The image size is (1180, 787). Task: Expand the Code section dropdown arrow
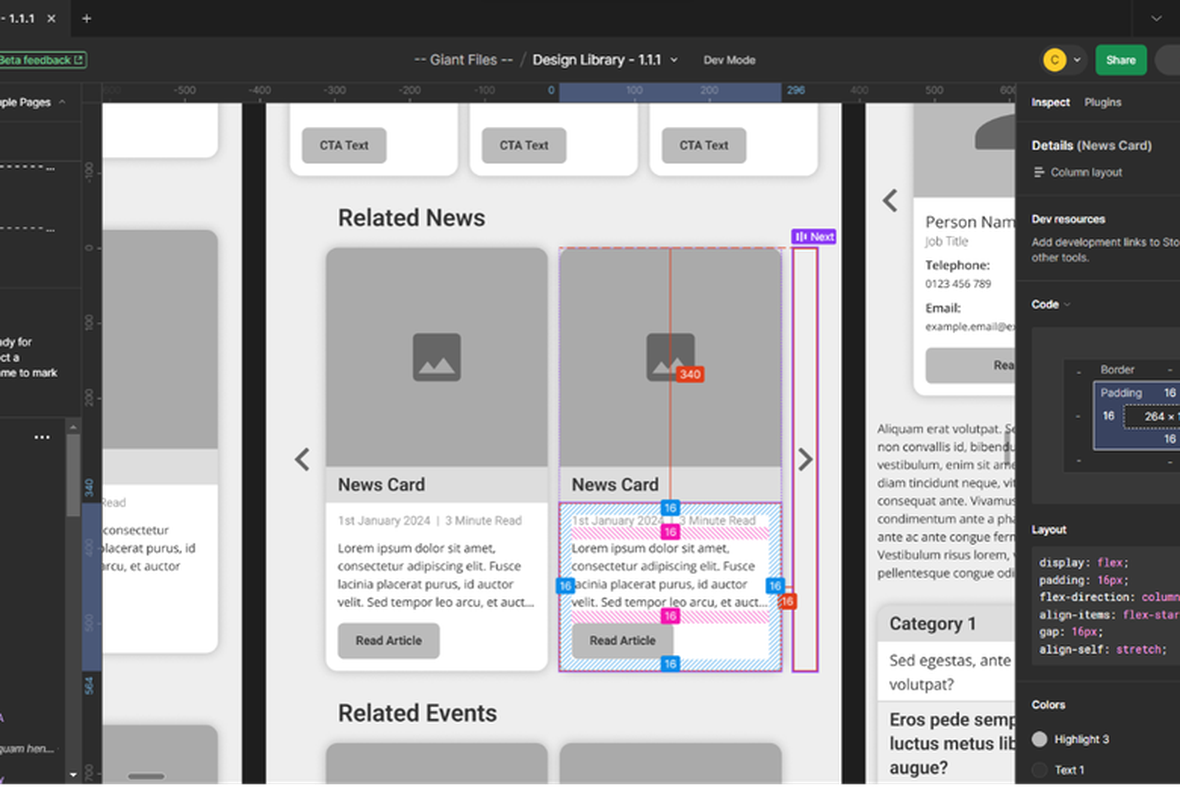pos(1067,305)
